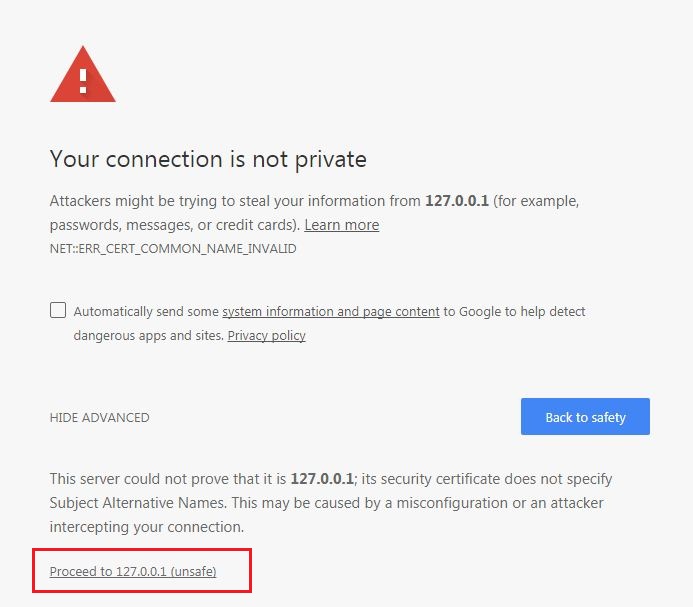The width and height of the screenshot is (693, 607).
Task: Enable automatic reporting checkbox
Action: coord(58,310)
